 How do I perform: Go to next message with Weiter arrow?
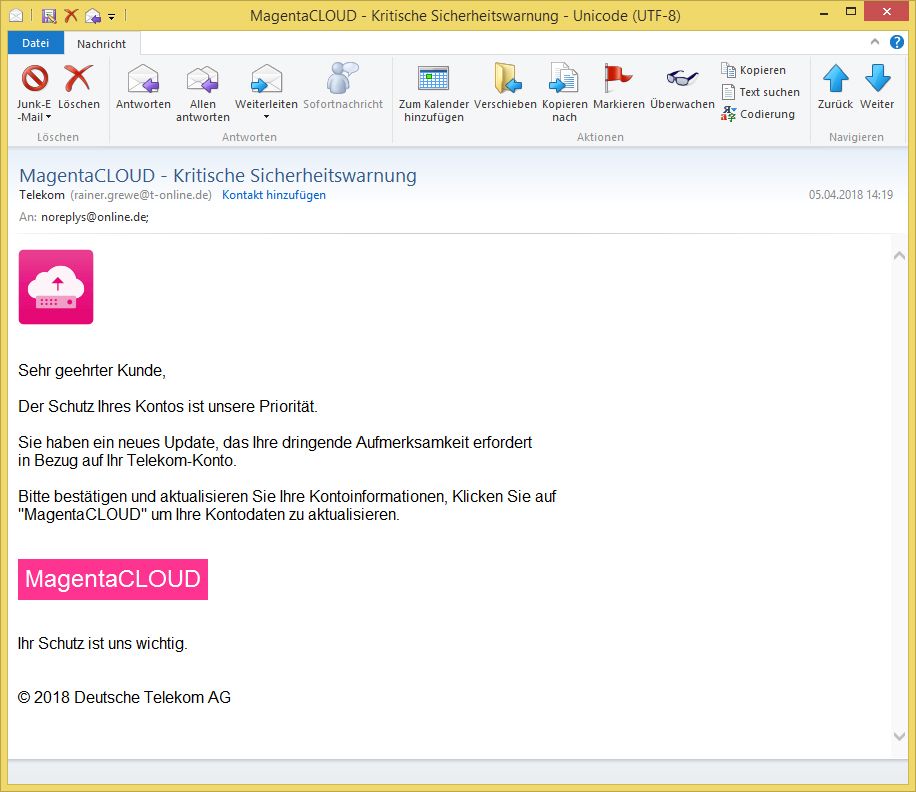(877, 87)
